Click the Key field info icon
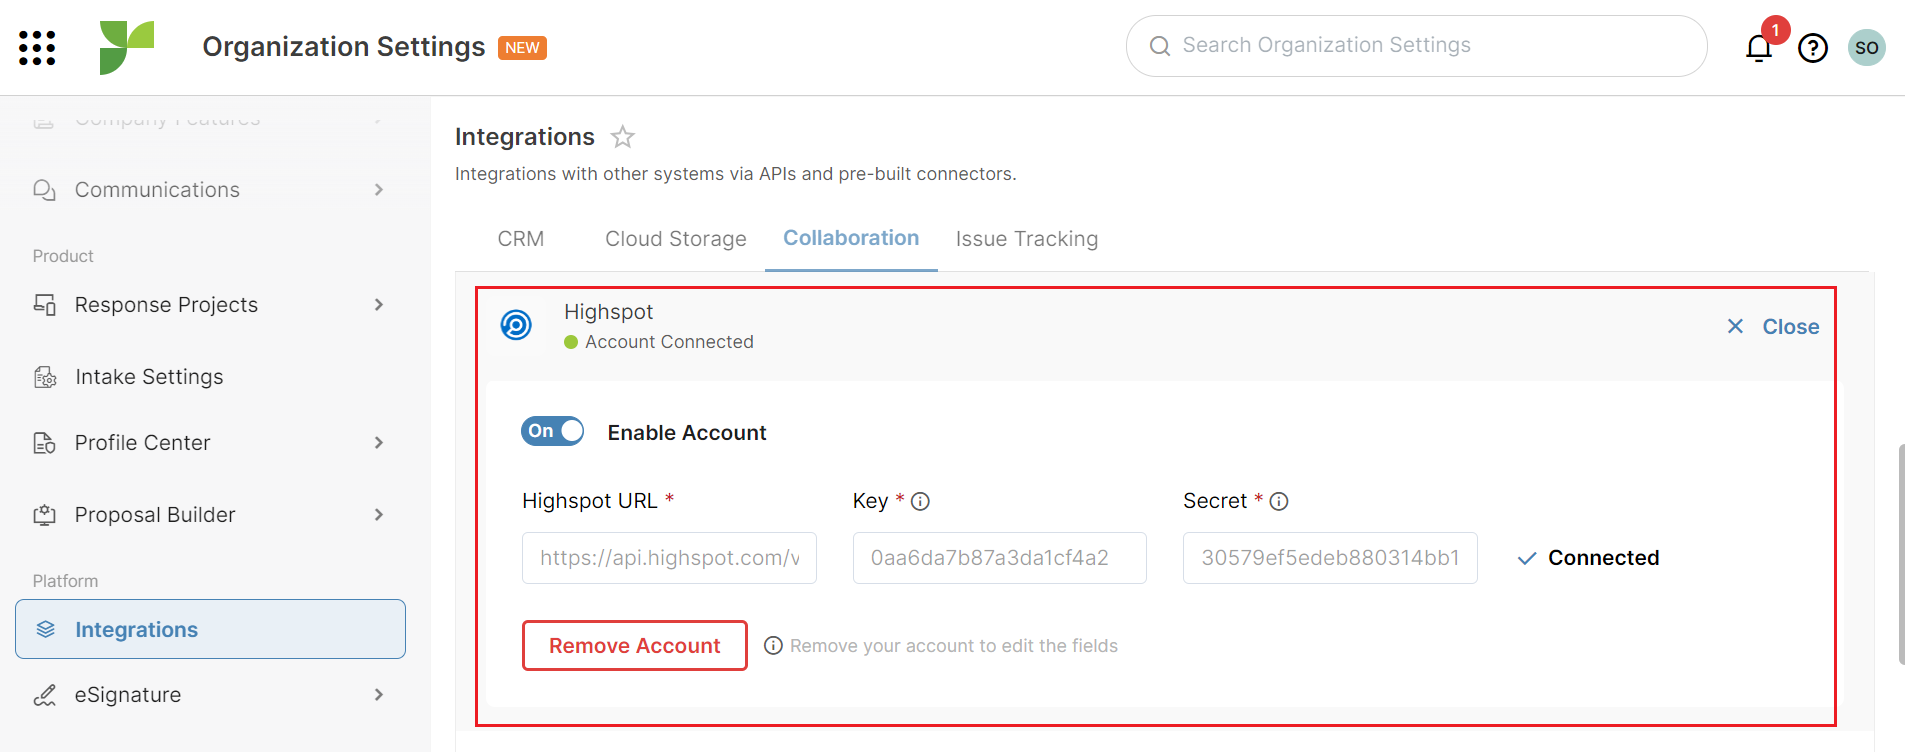 pos(921,502)
